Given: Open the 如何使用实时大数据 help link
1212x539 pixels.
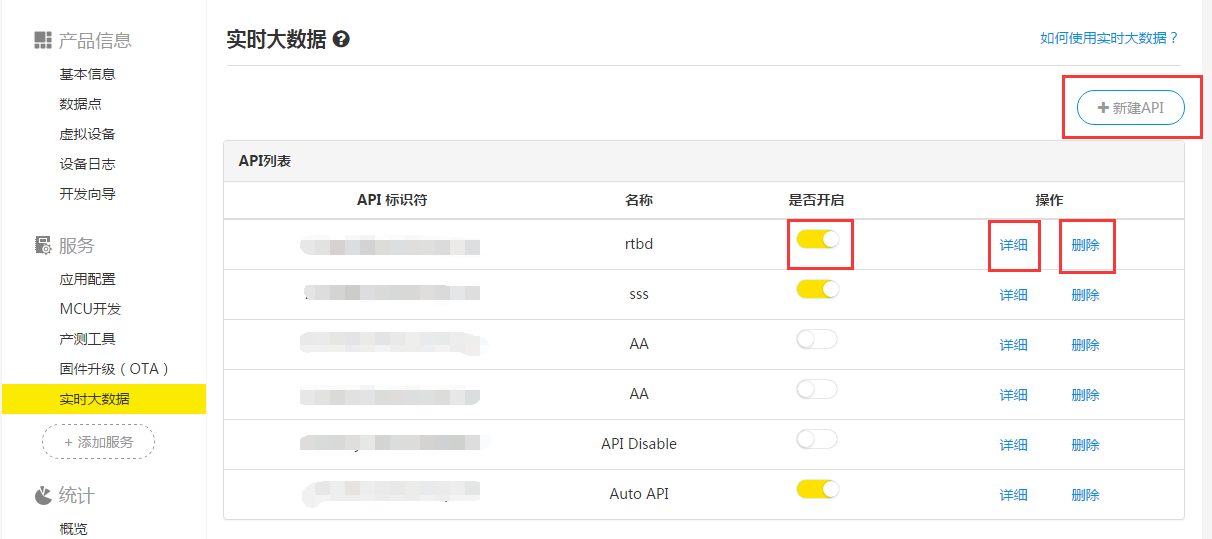Looking at the screenshot, I should [x=1109, y=38].
